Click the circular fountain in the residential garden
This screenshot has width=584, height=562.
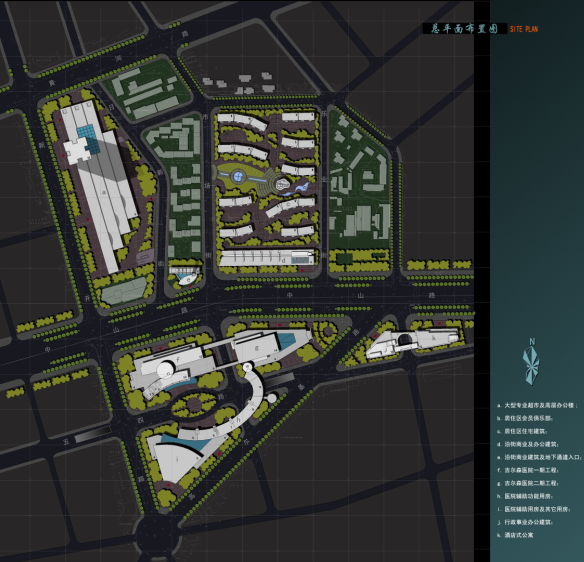238,176
